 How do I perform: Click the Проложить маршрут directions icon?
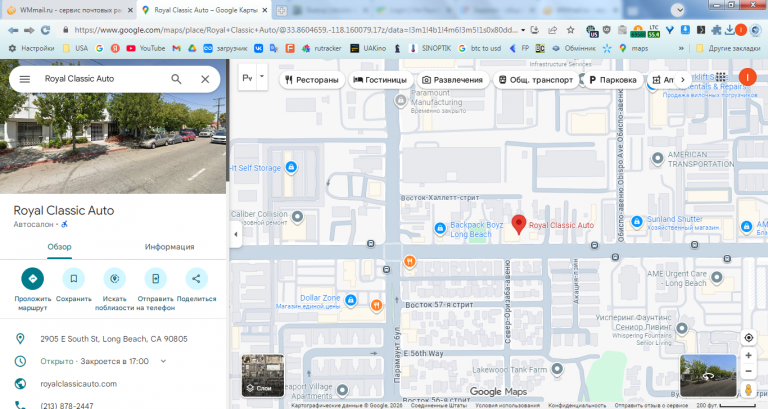(32, 279)
